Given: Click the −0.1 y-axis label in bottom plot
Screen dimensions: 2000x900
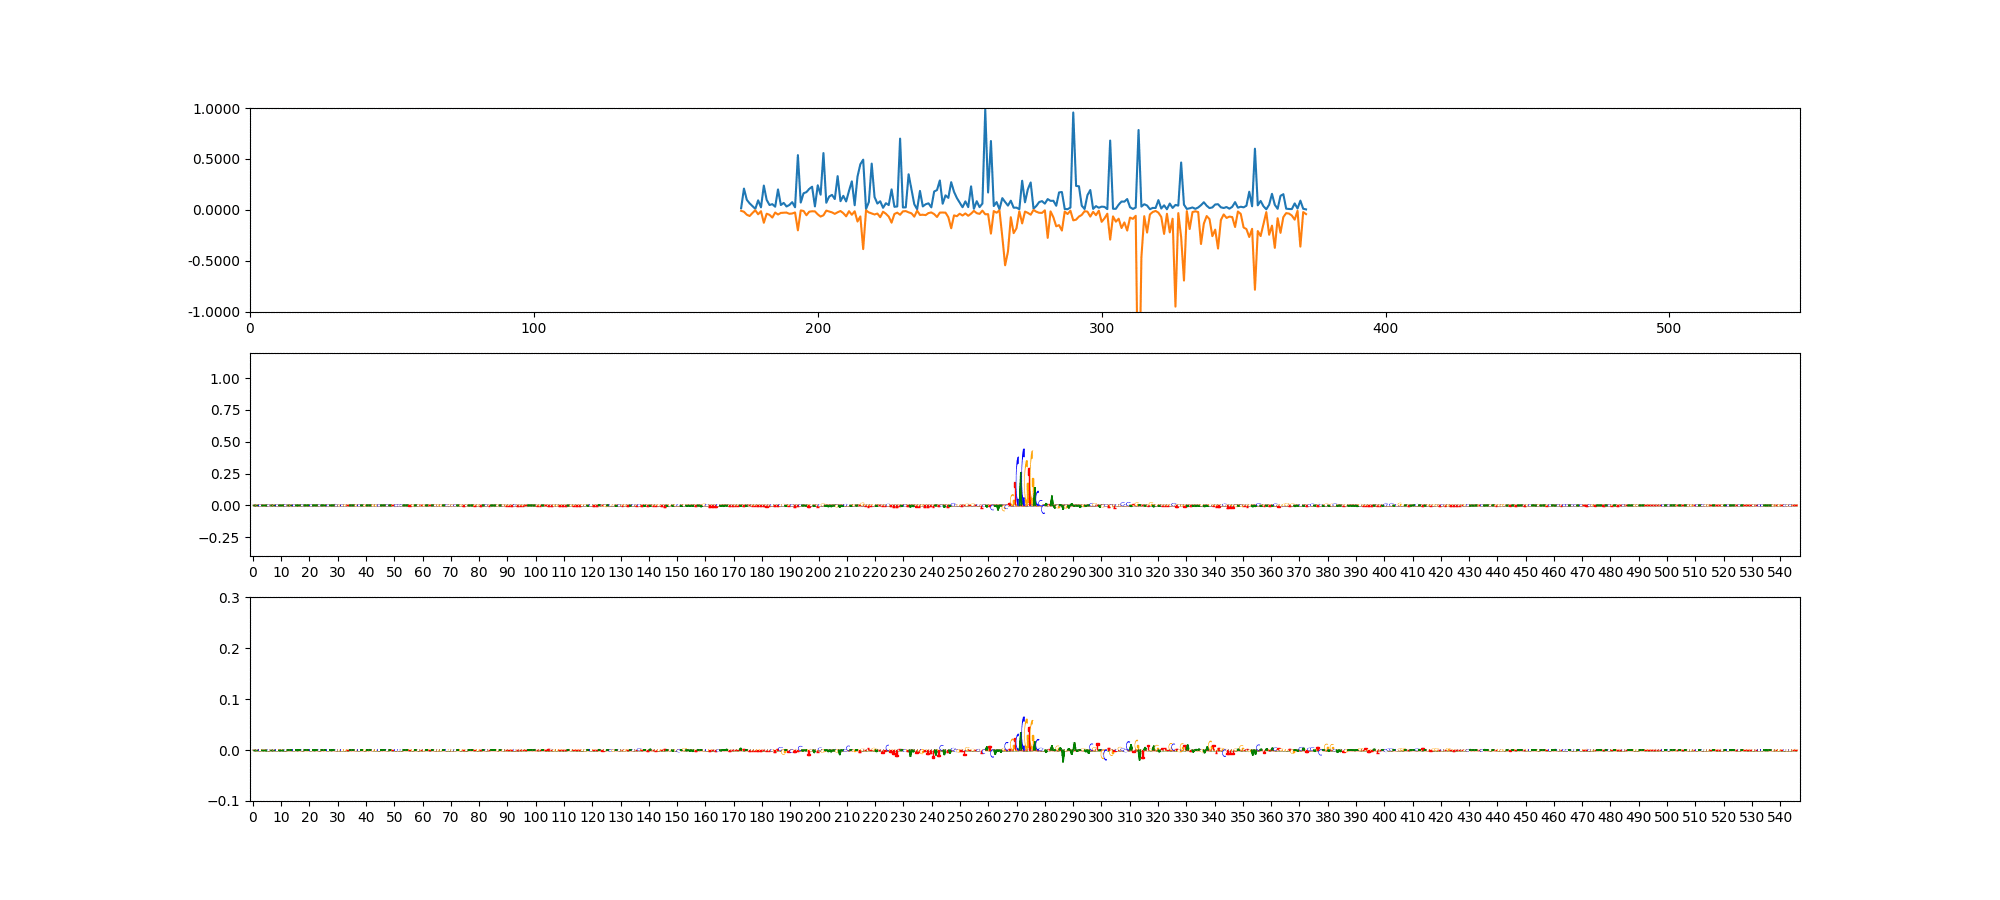Looking at the screenshot, I should [225, 801].
